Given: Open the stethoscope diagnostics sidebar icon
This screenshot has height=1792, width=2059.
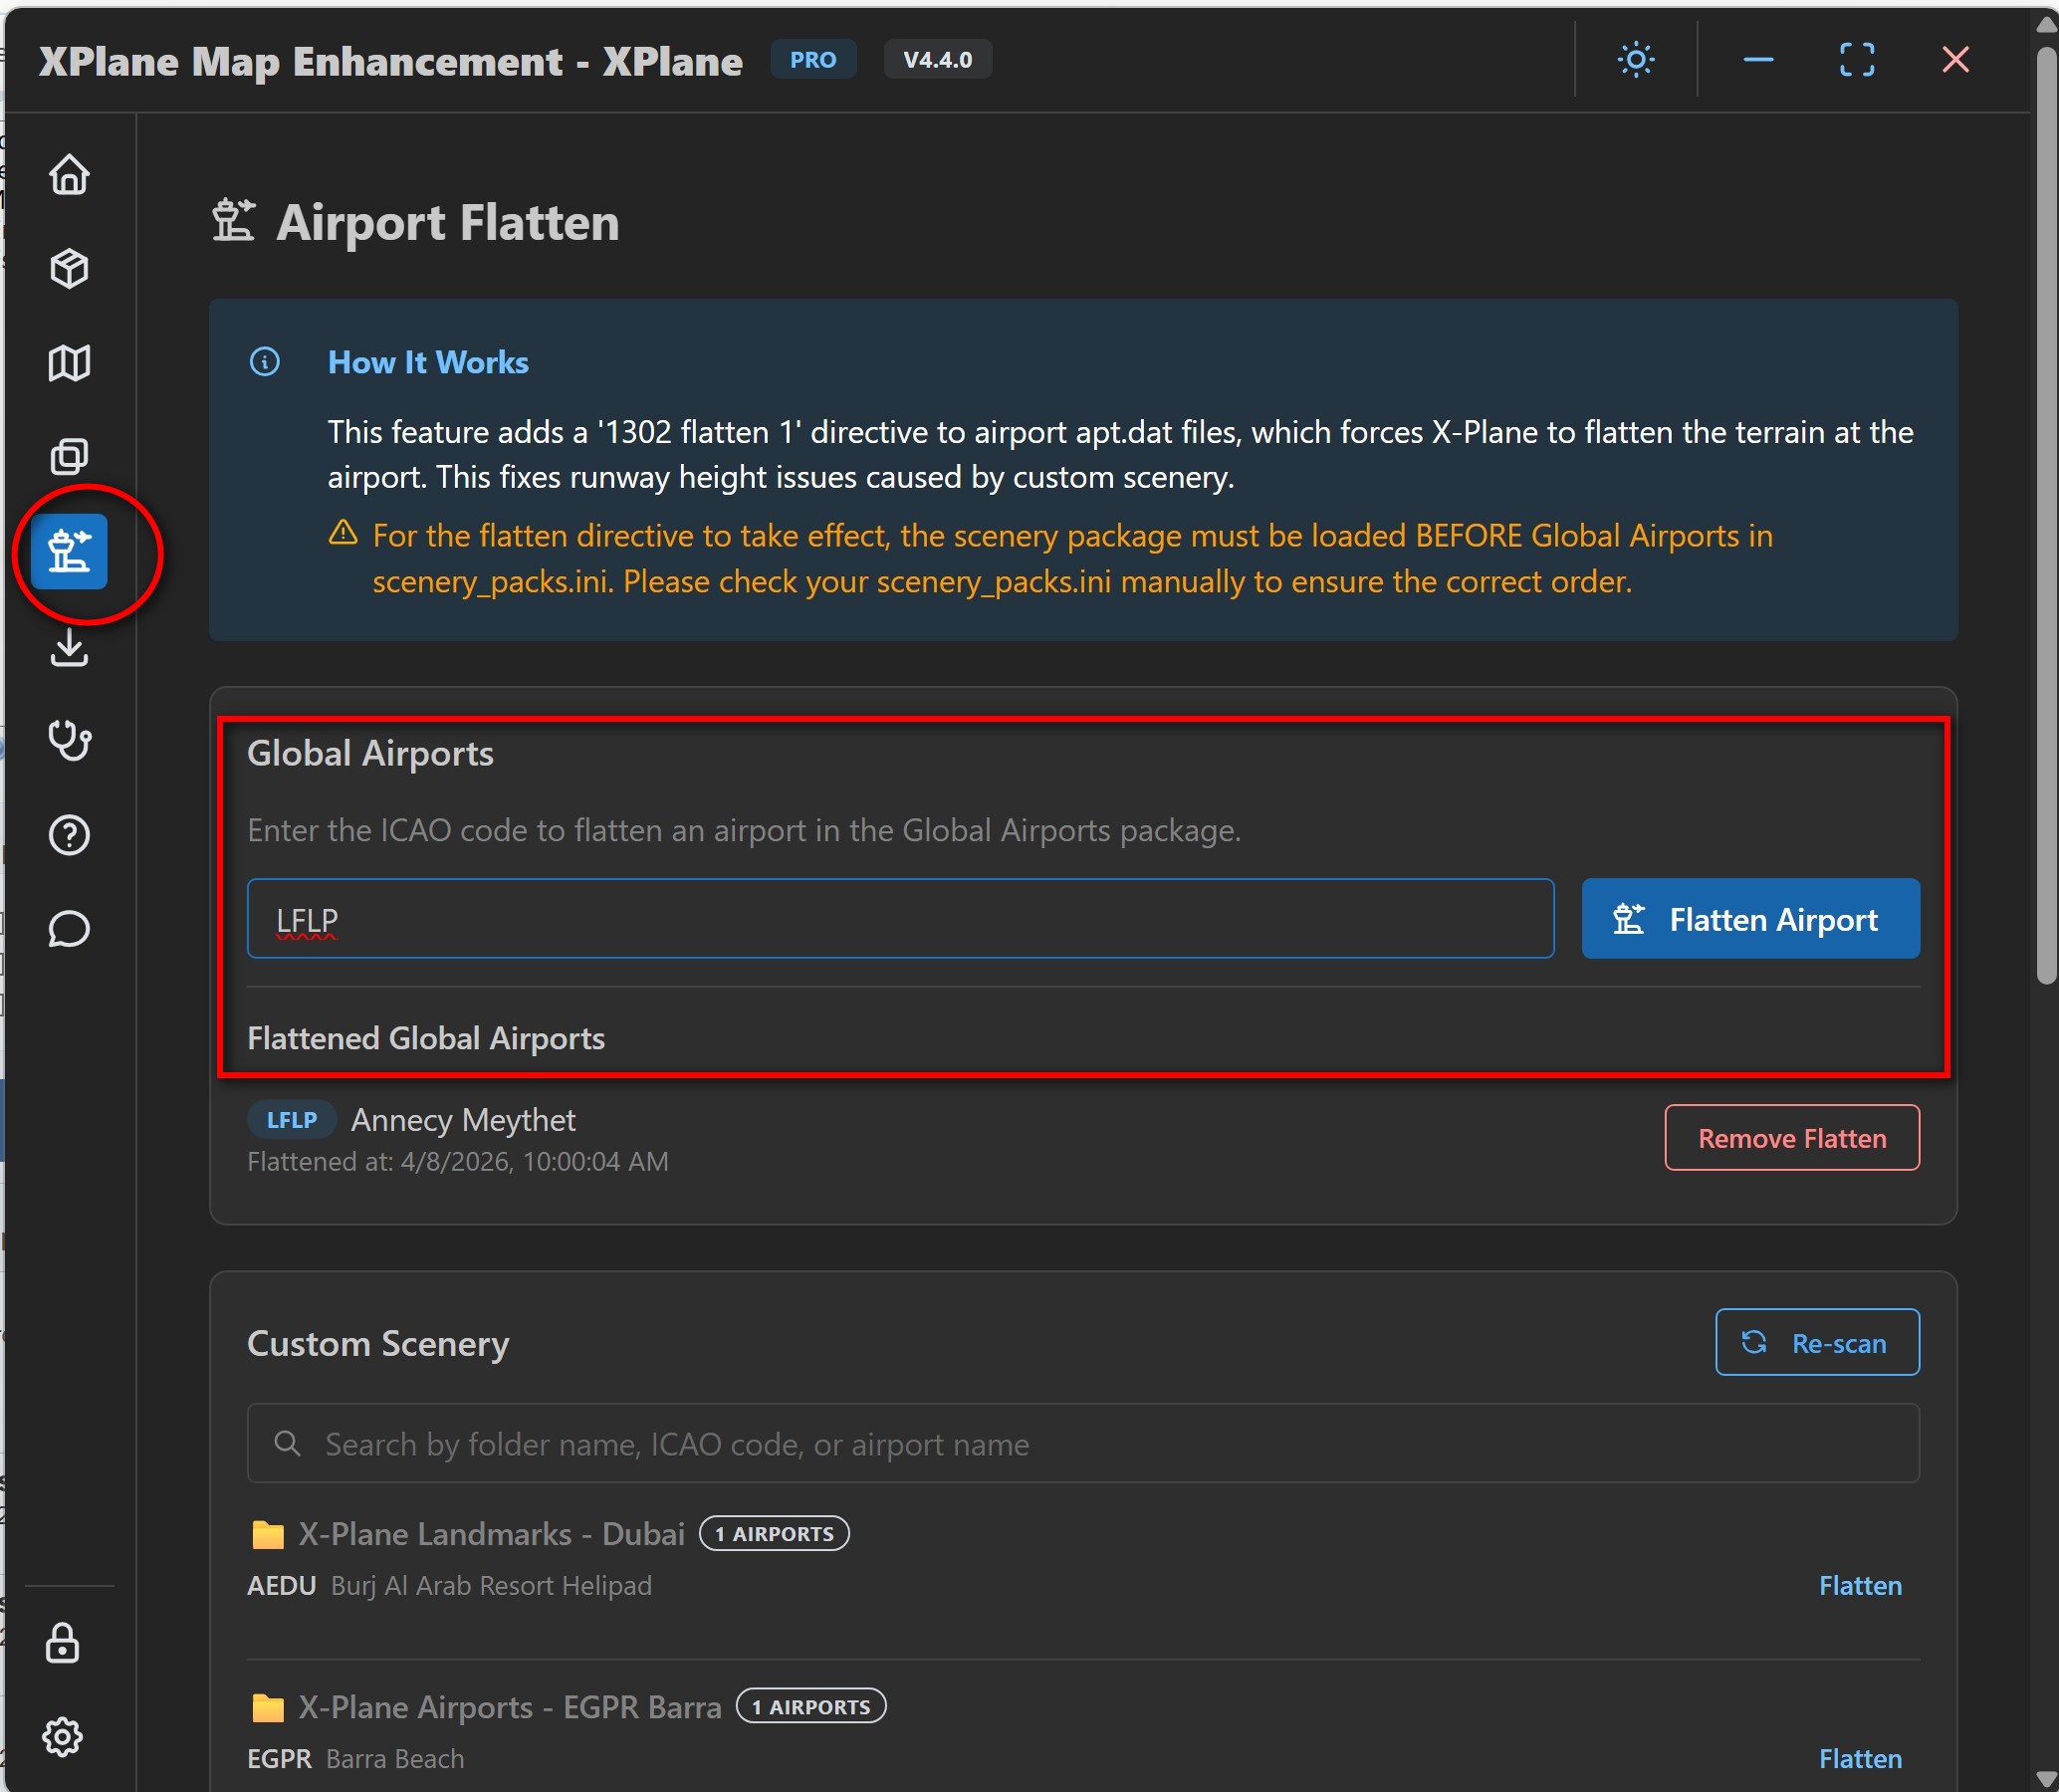Looking at the screenshot, I should click(69, 741).
